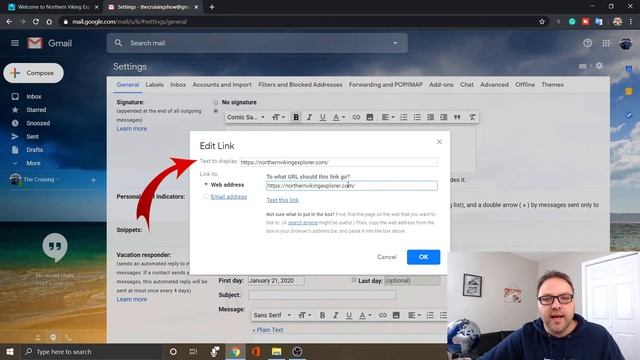Open search options dropdown arrow
The height and width of the screenshot is (360, 640).
(395, 43)
